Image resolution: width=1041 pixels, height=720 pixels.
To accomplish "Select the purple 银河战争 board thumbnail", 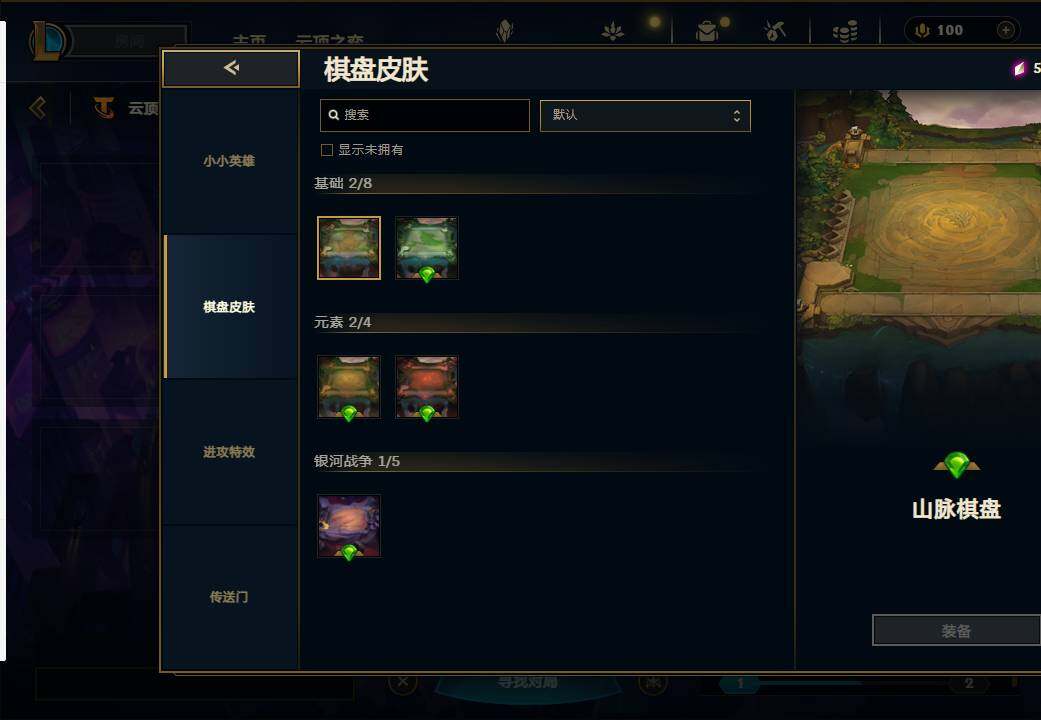I will pos(349,526).
